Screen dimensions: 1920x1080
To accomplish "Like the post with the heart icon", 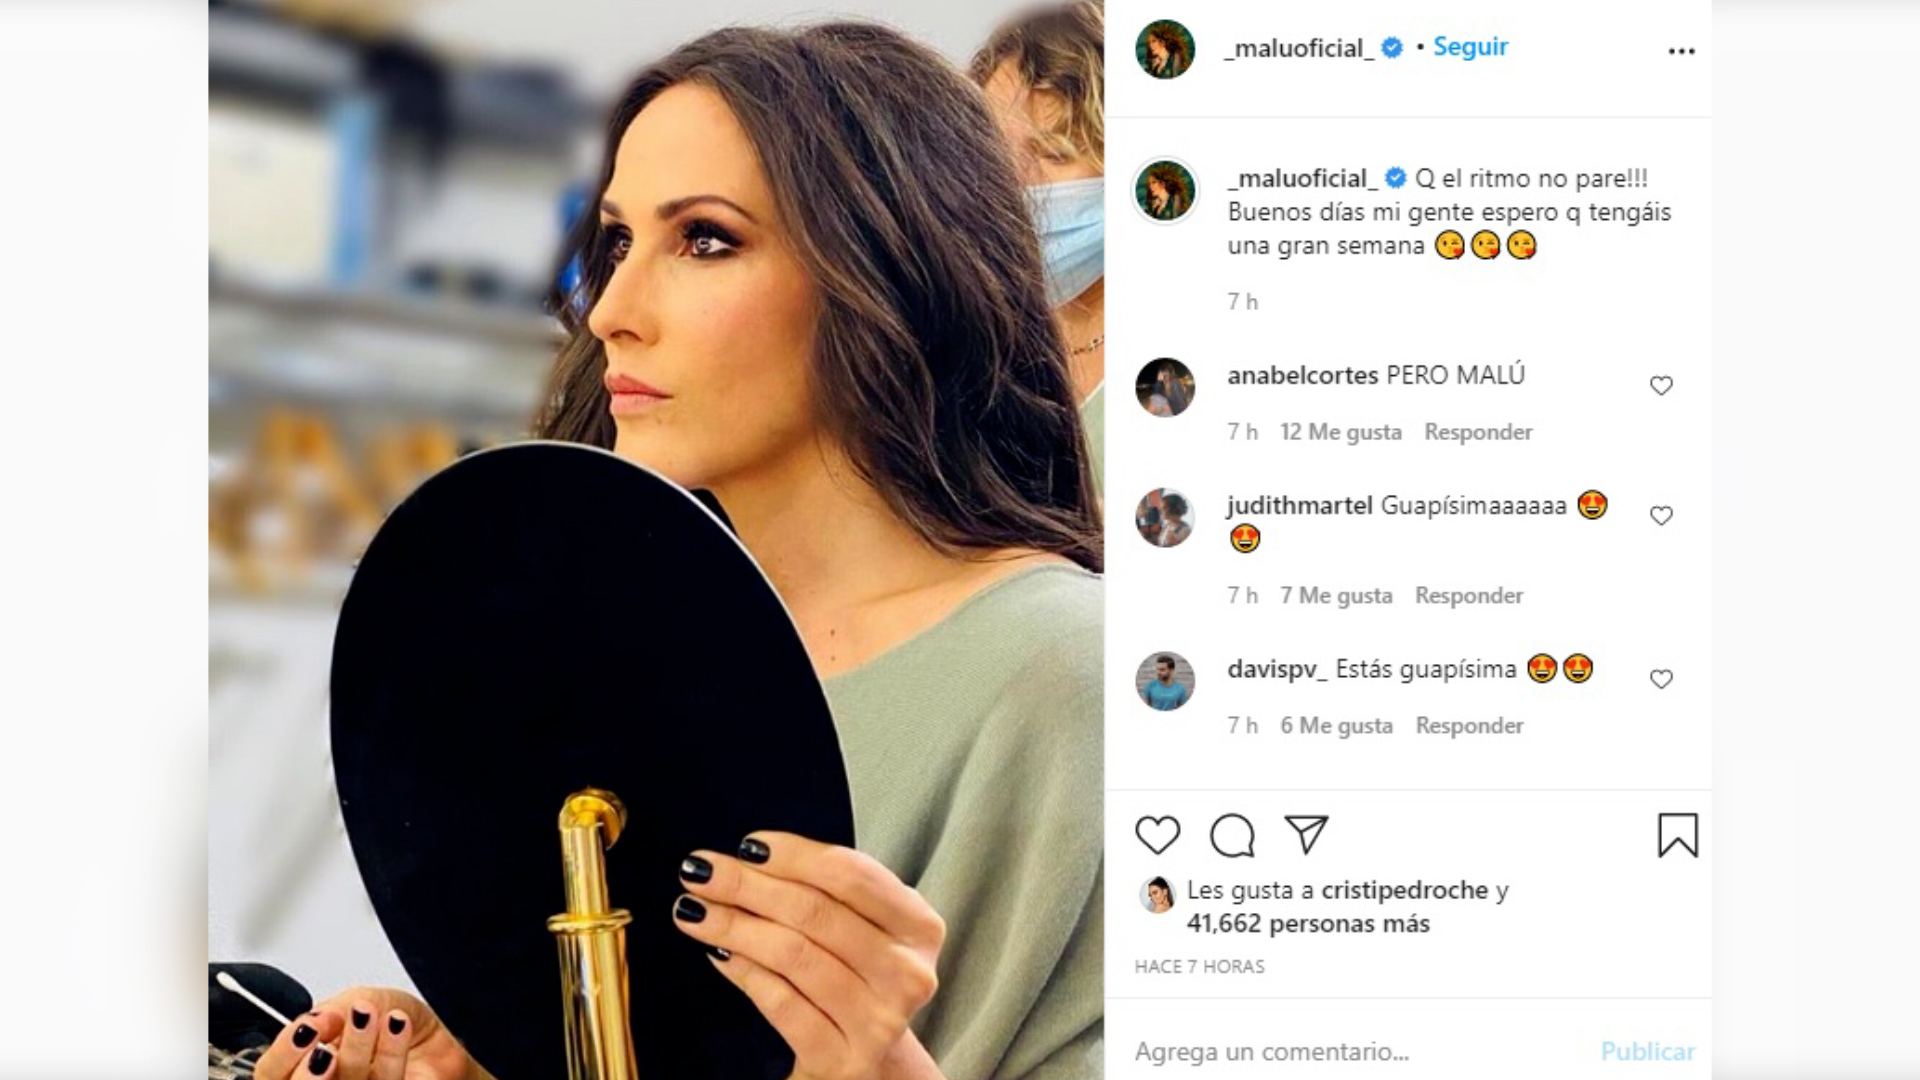I will pos(1157,835).
